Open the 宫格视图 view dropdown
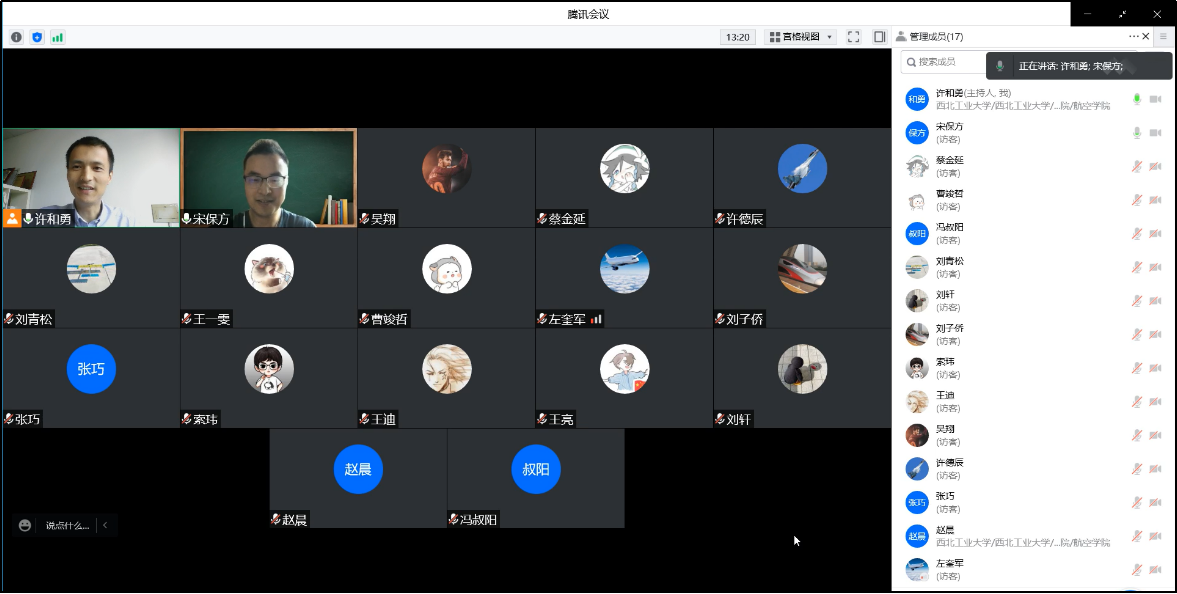Screen dimensions: 1177x594 pos(800,37)
